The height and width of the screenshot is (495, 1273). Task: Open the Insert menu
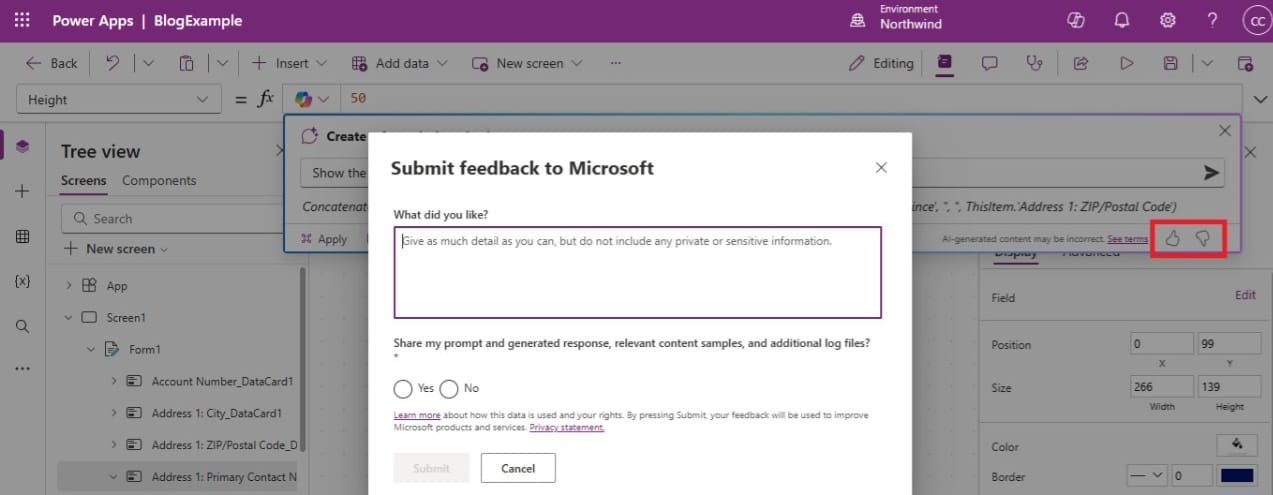pyautogui.click(x=280, y=63)
